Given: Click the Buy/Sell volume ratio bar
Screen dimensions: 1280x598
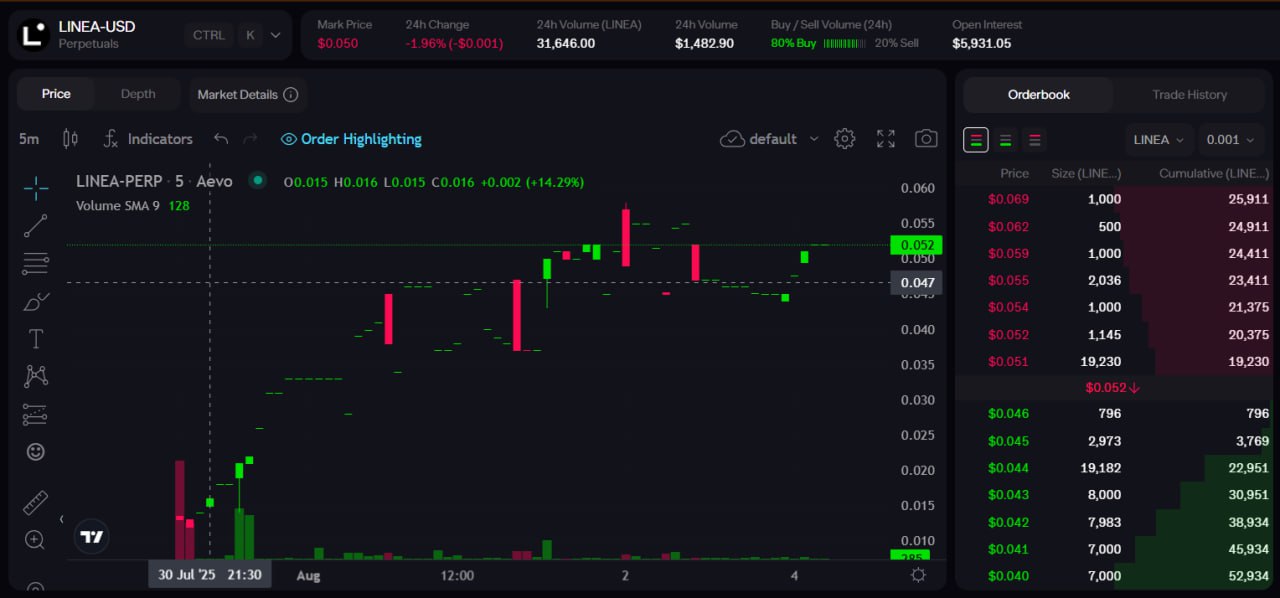Looking at the screenshot, I should (x=846, y=44).
